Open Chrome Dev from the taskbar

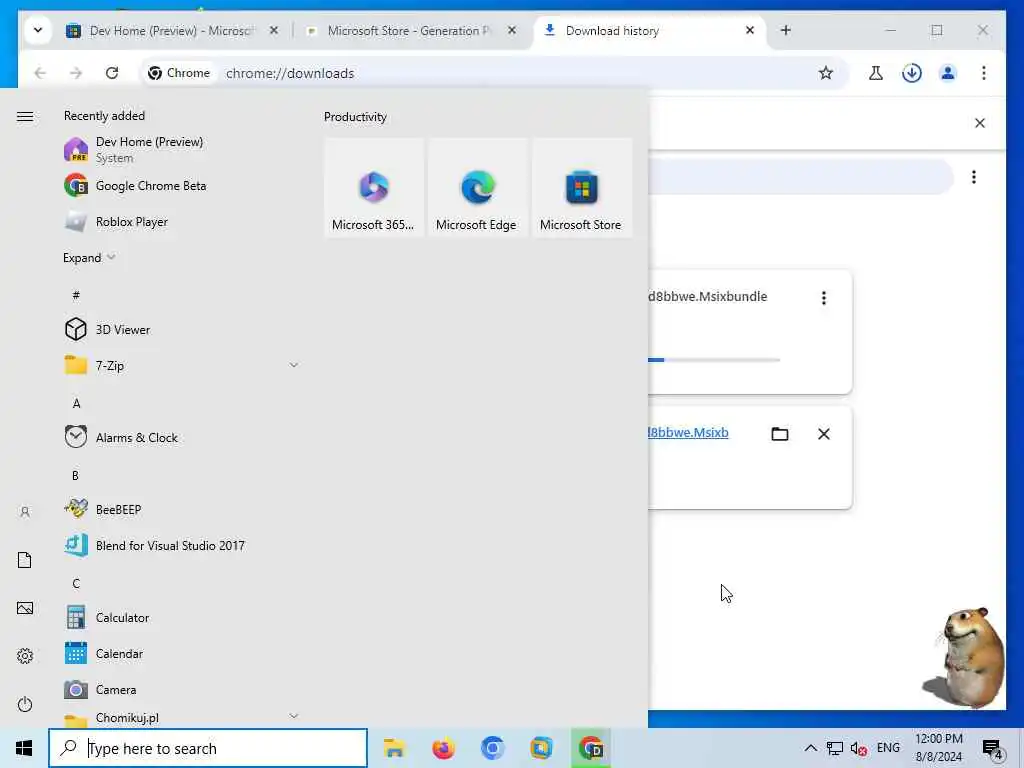click(590, 748)
